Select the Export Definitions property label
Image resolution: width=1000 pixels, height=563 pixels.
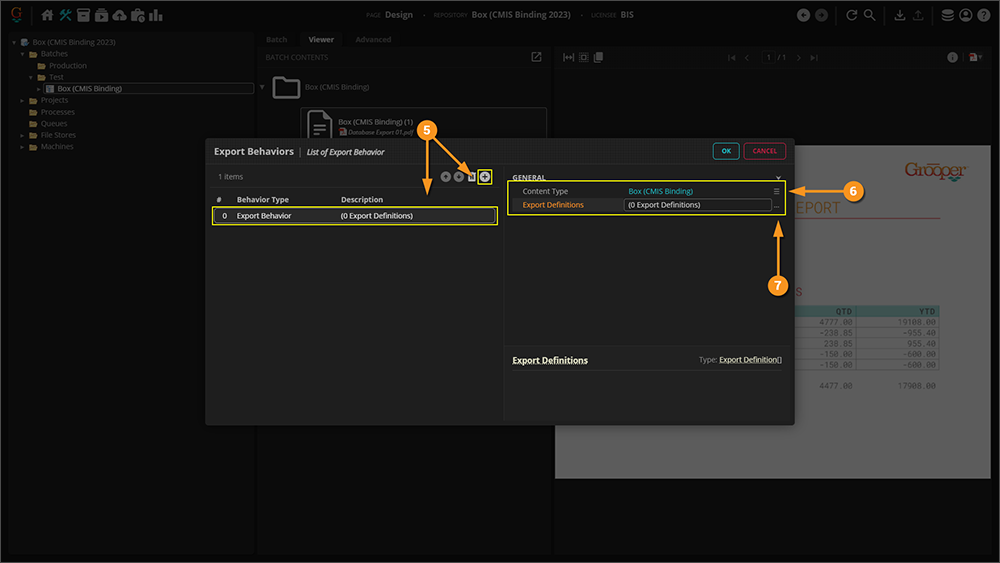tap(553, 205)
